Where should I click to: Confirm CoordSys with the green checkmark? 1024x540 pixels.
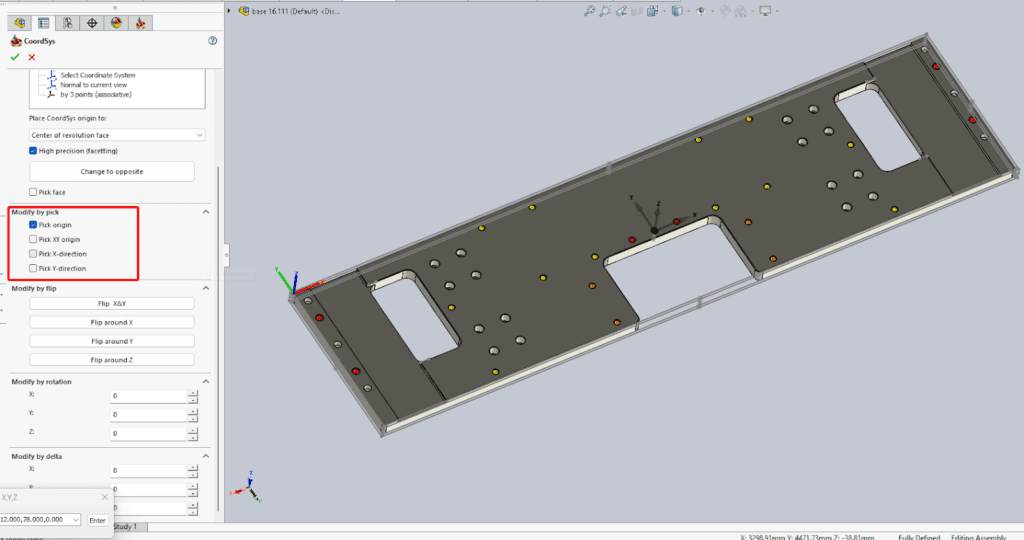[x=15, y=57]
